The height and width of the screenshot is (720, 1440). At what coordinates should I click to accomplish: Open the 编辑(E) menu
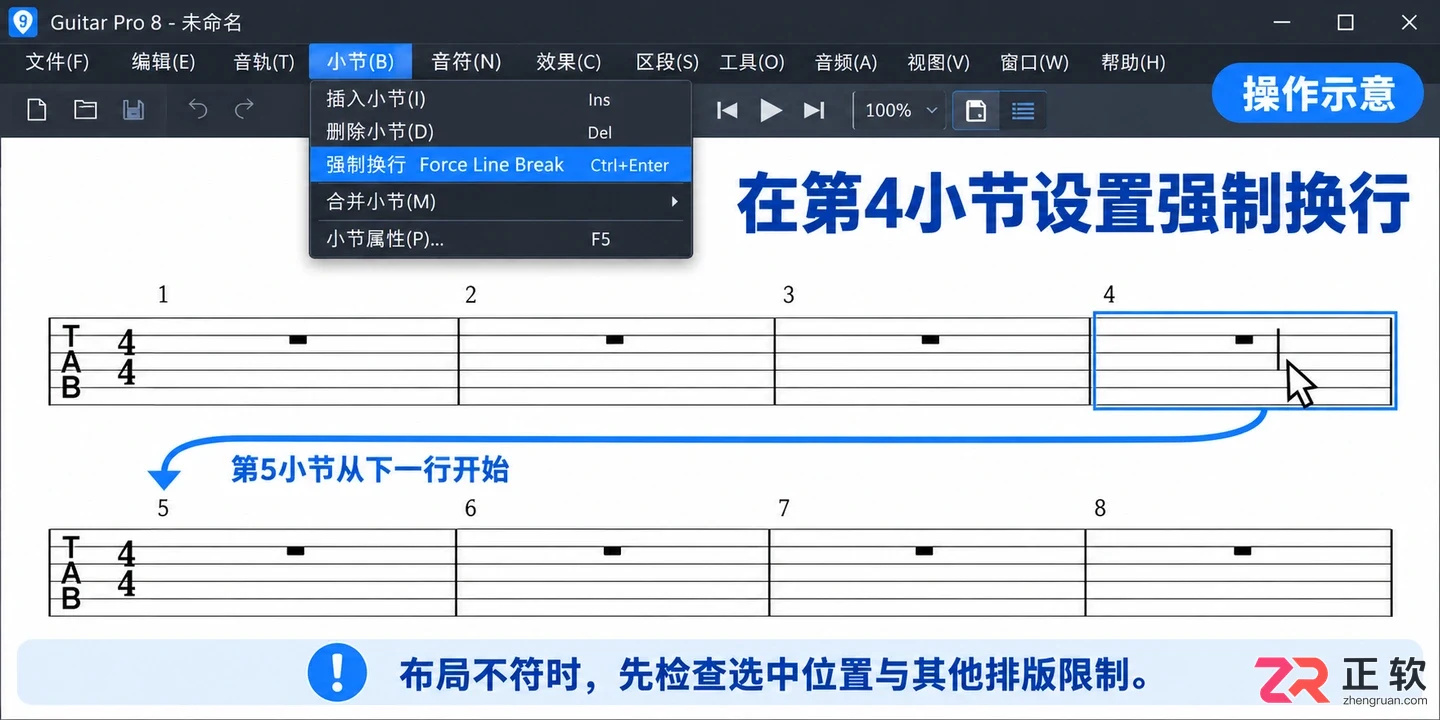pos(163,62)
